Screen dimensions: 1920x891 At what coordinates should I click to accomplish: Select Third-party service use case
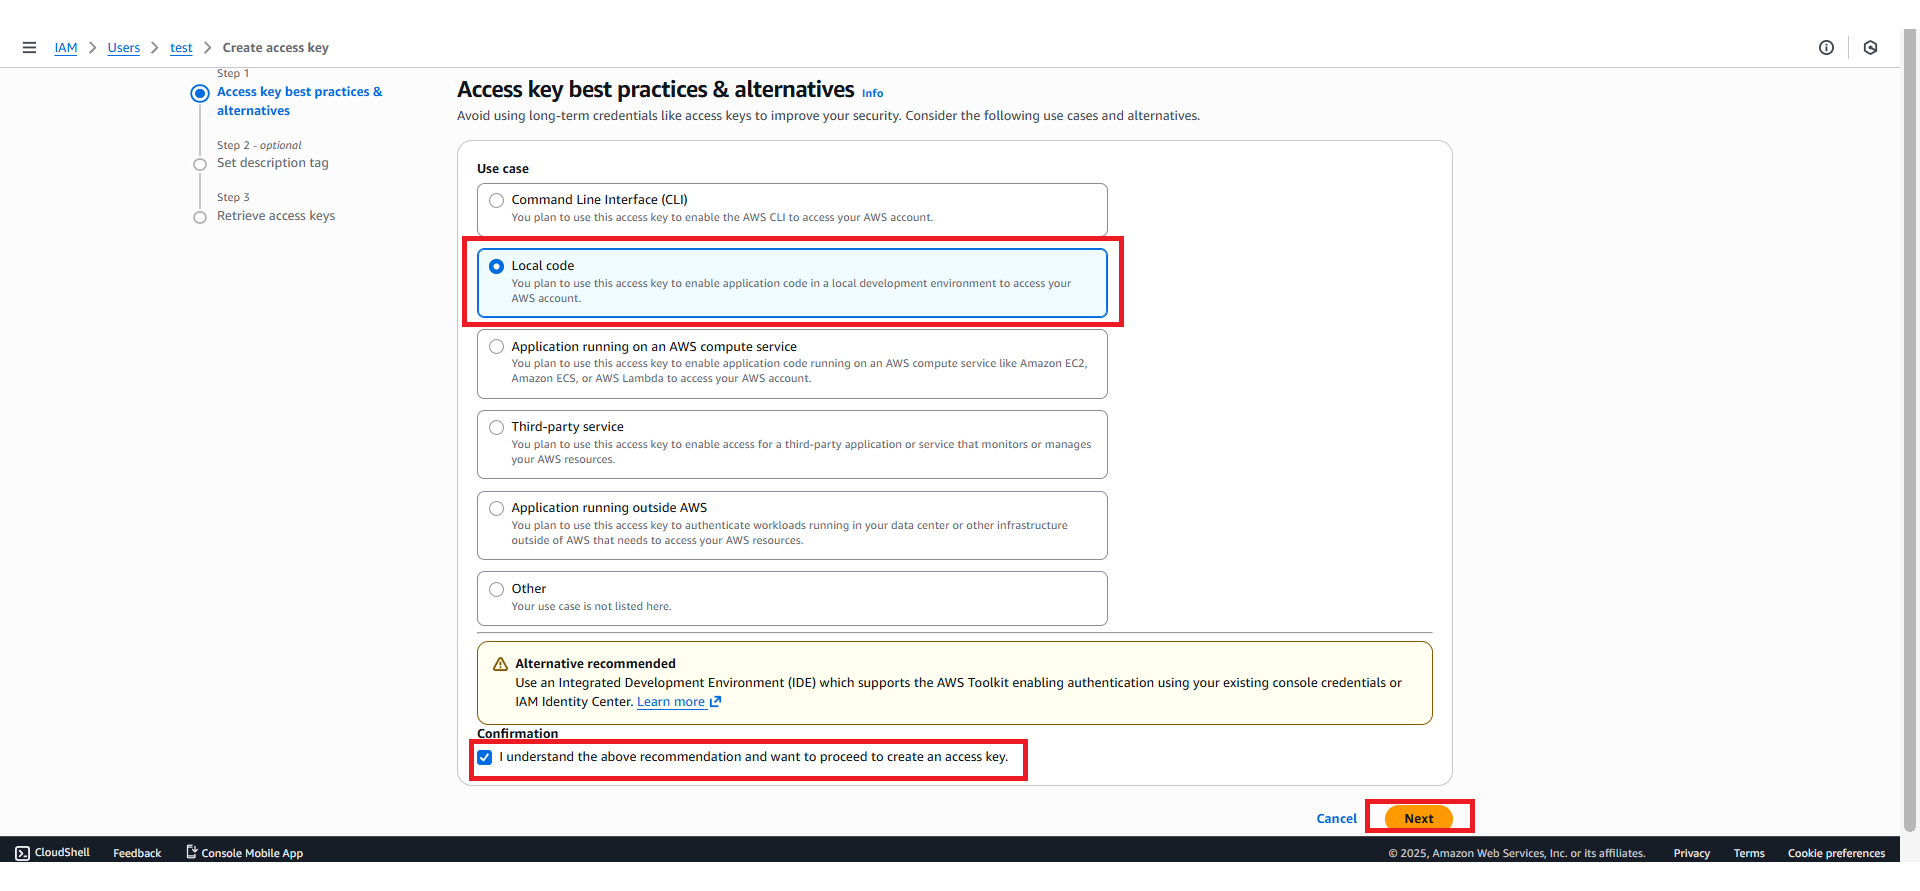(x=496, y=427)
